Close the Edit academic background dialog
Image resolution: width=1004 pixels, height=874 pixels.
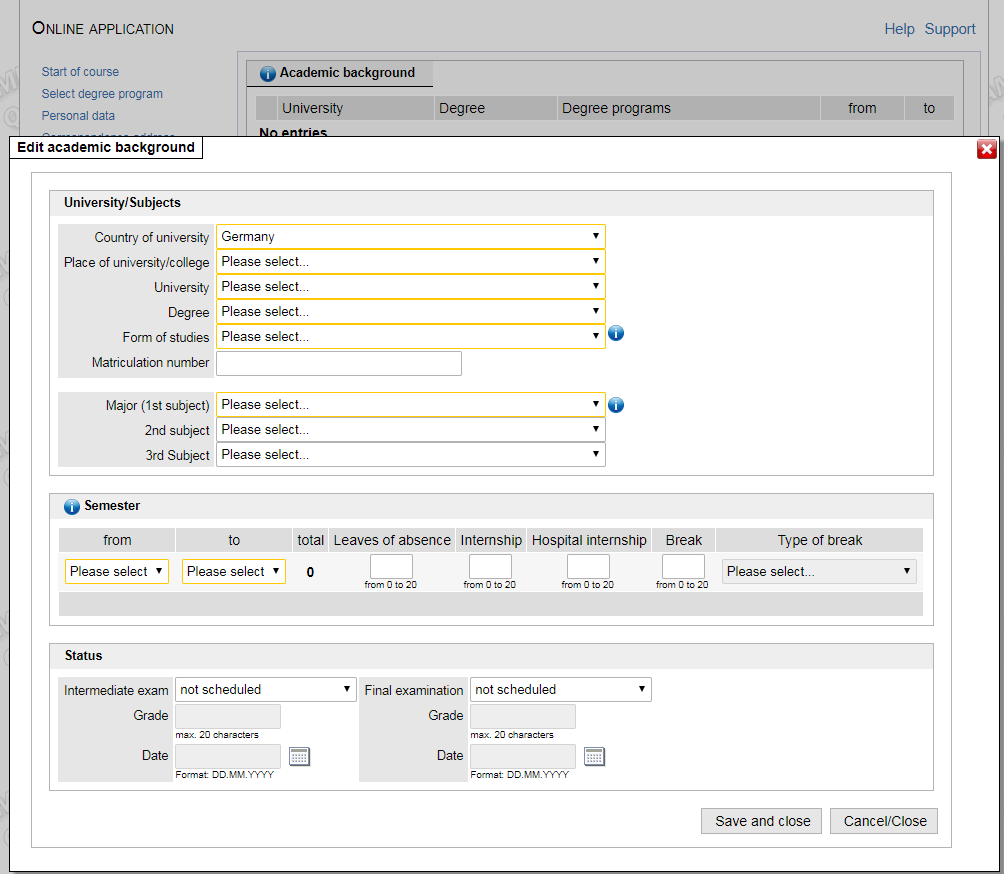coord(986,149)
